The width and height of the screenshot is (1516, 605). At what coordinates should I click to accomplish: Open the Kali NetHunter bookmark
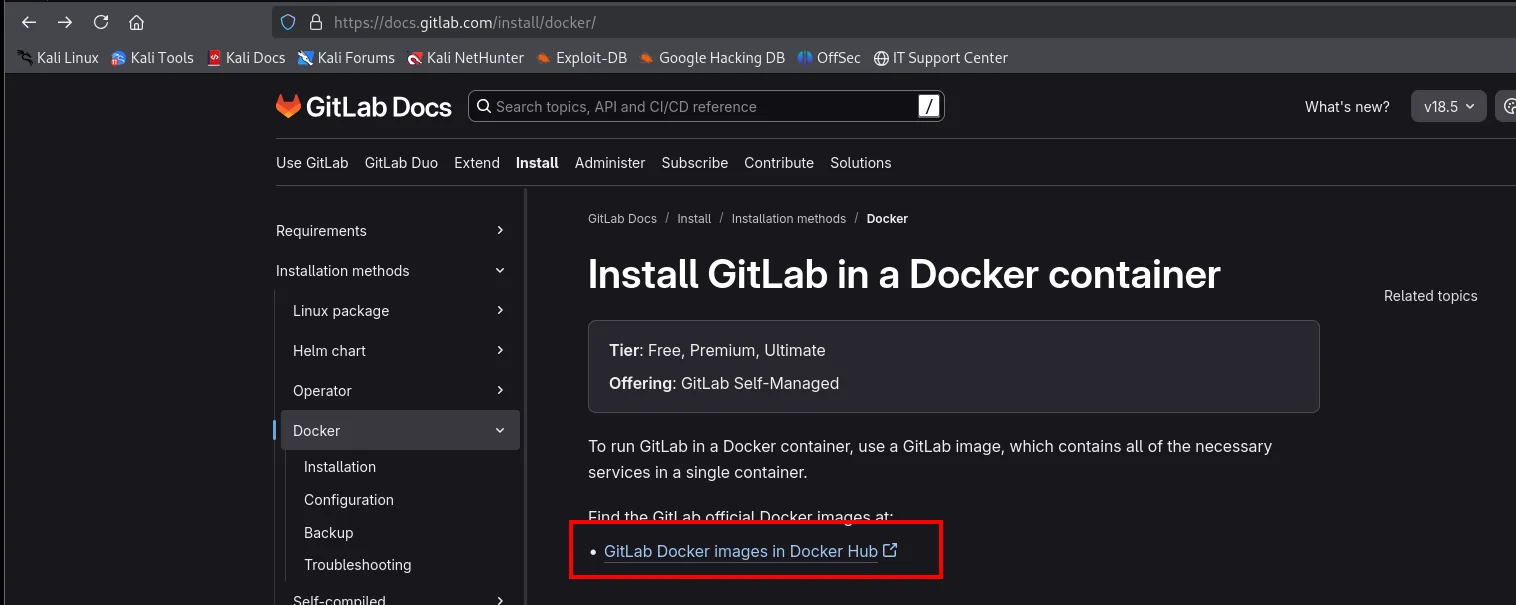465,58
